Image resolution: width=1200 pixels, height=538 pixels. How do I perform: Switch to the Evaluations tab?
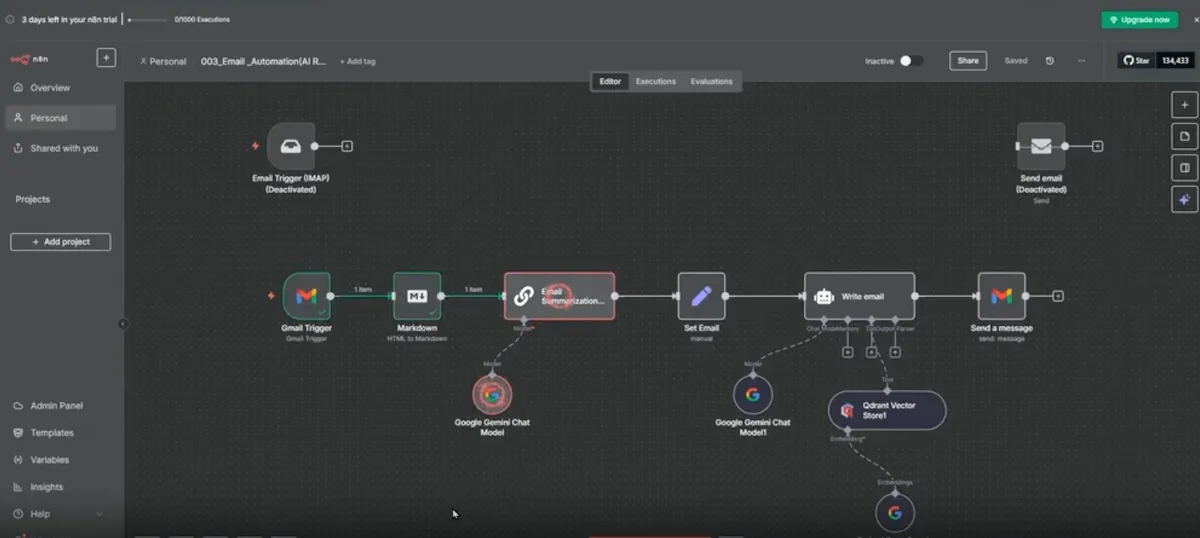click(x=711, y=81)
